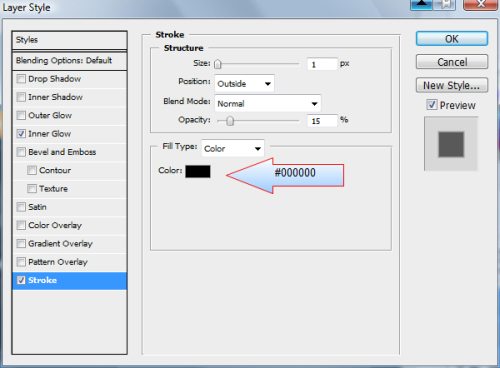Open the Position dropdown showing Outside
500x368 pixels.
(x=244, y=84)
